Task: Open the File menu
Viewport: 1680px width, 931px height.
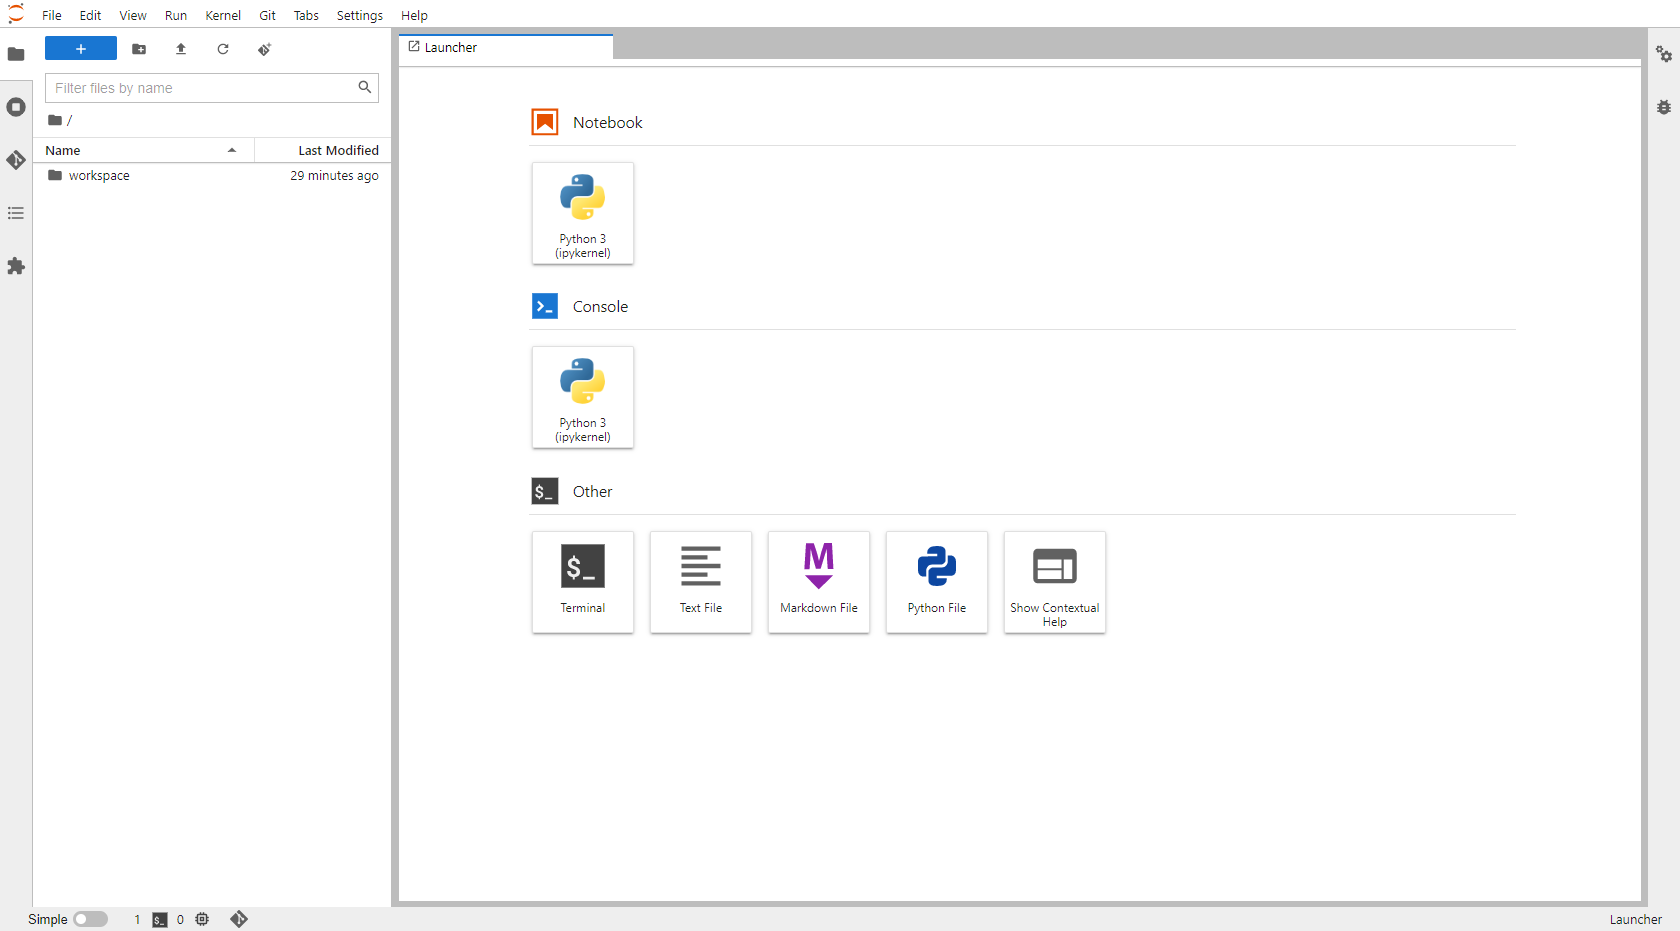Action: pyautogui.click(x=52, y=15)
